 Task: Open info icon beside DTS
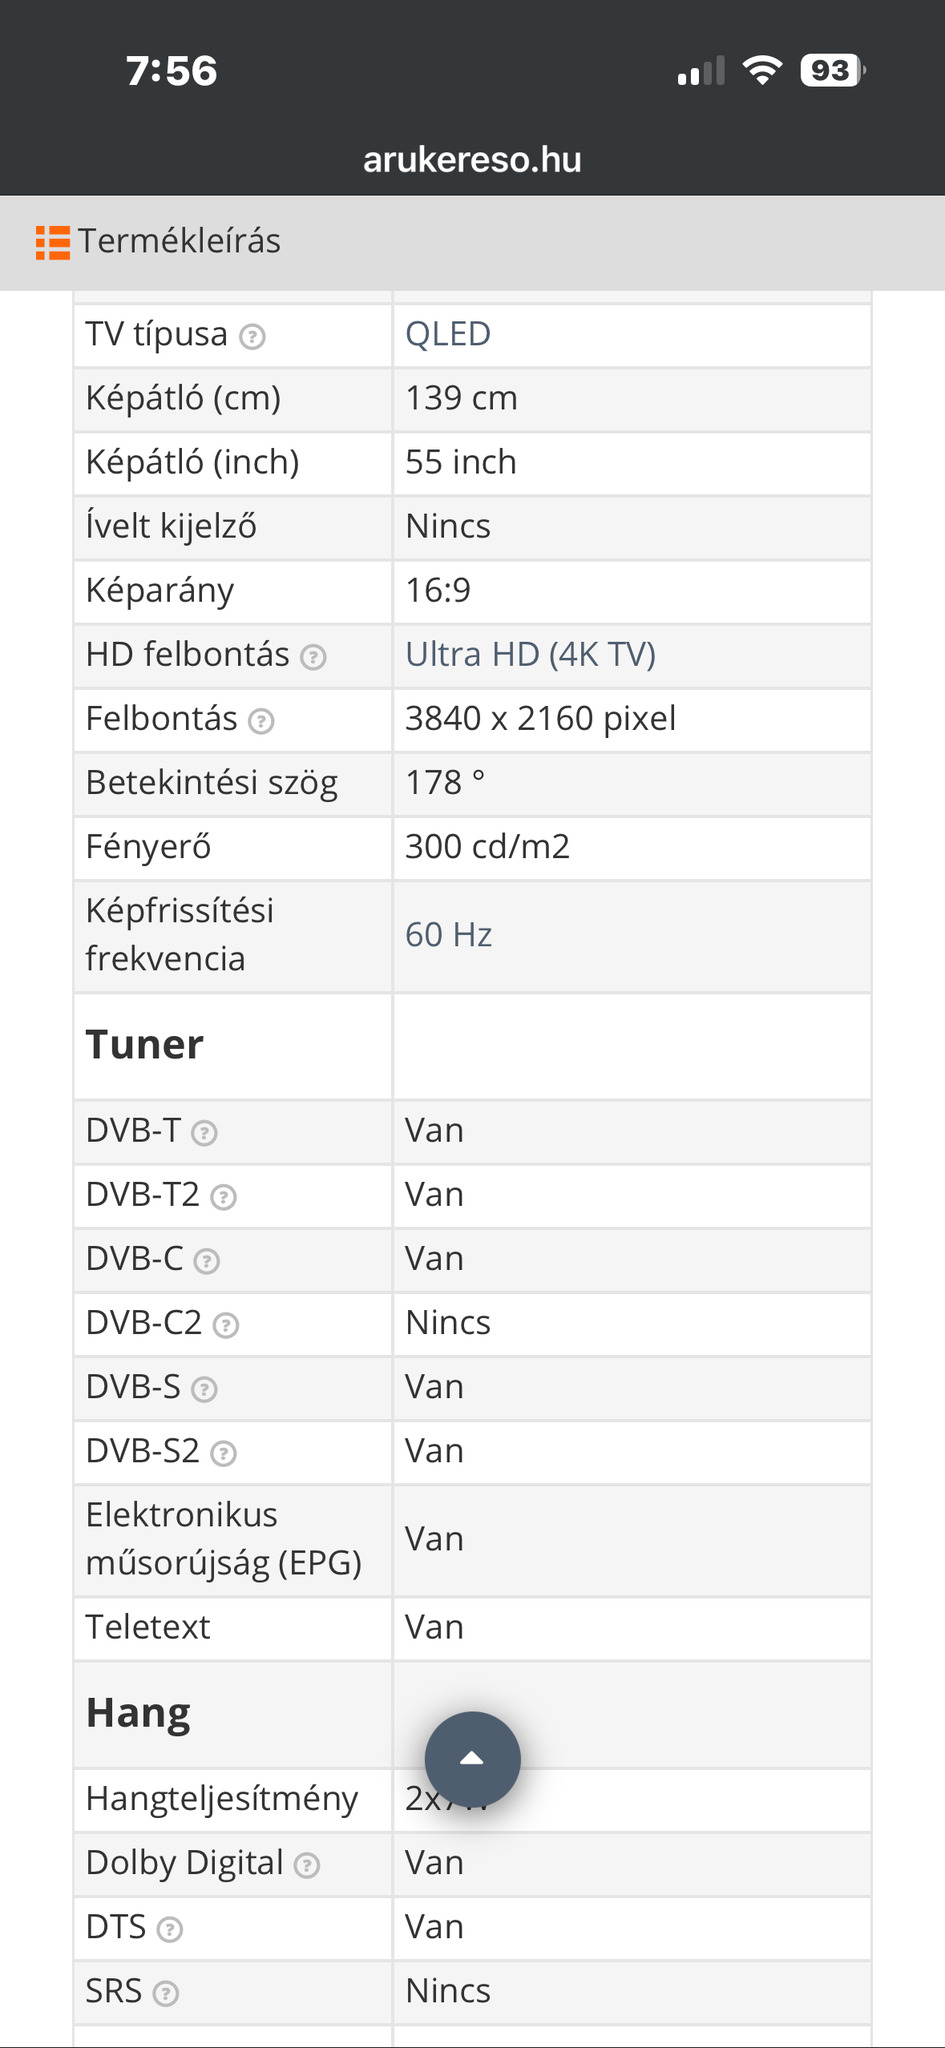coord(170,1929)
